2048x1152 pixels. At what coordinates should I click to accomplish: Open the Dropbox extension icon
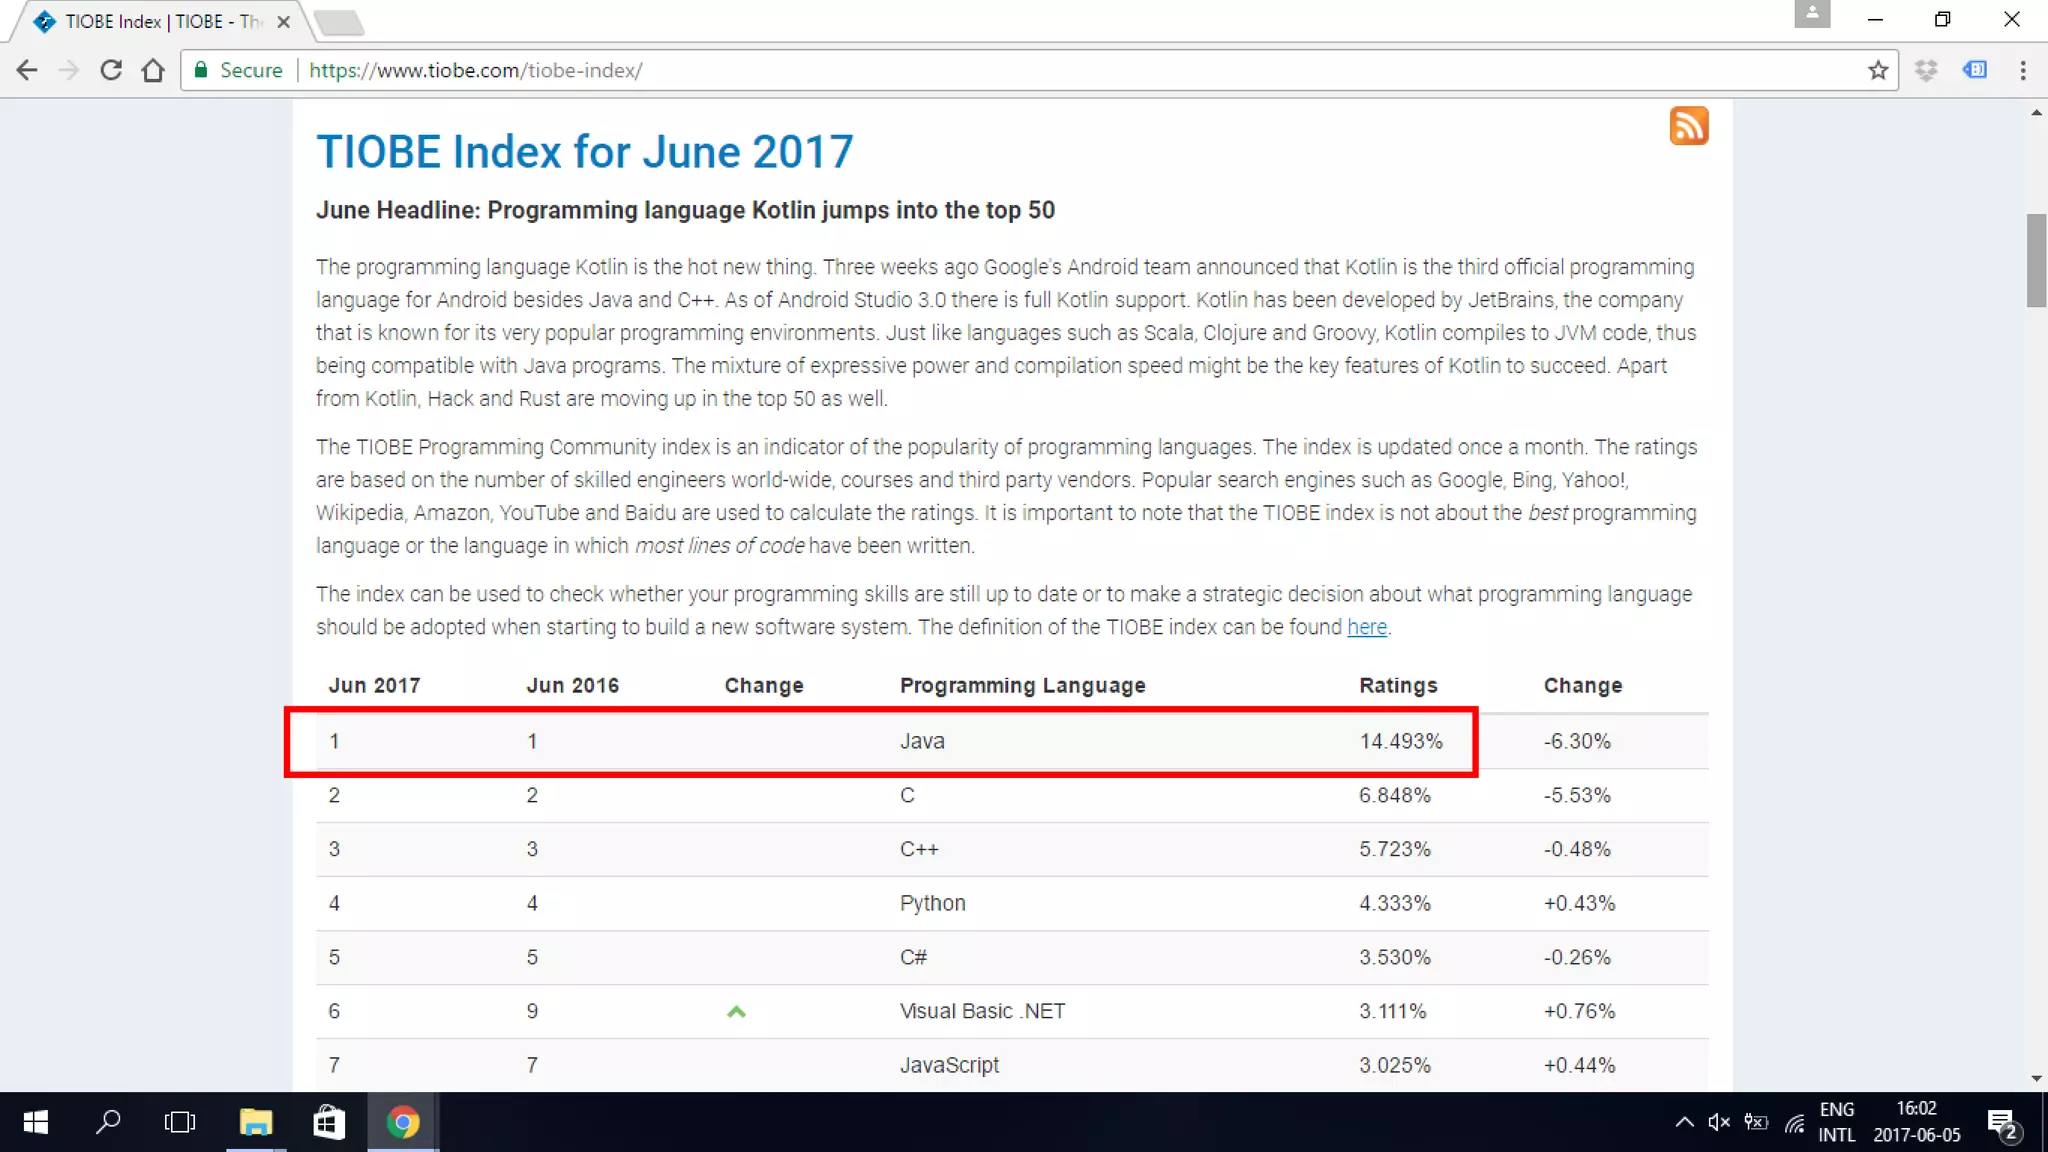tap(1926, 70)
